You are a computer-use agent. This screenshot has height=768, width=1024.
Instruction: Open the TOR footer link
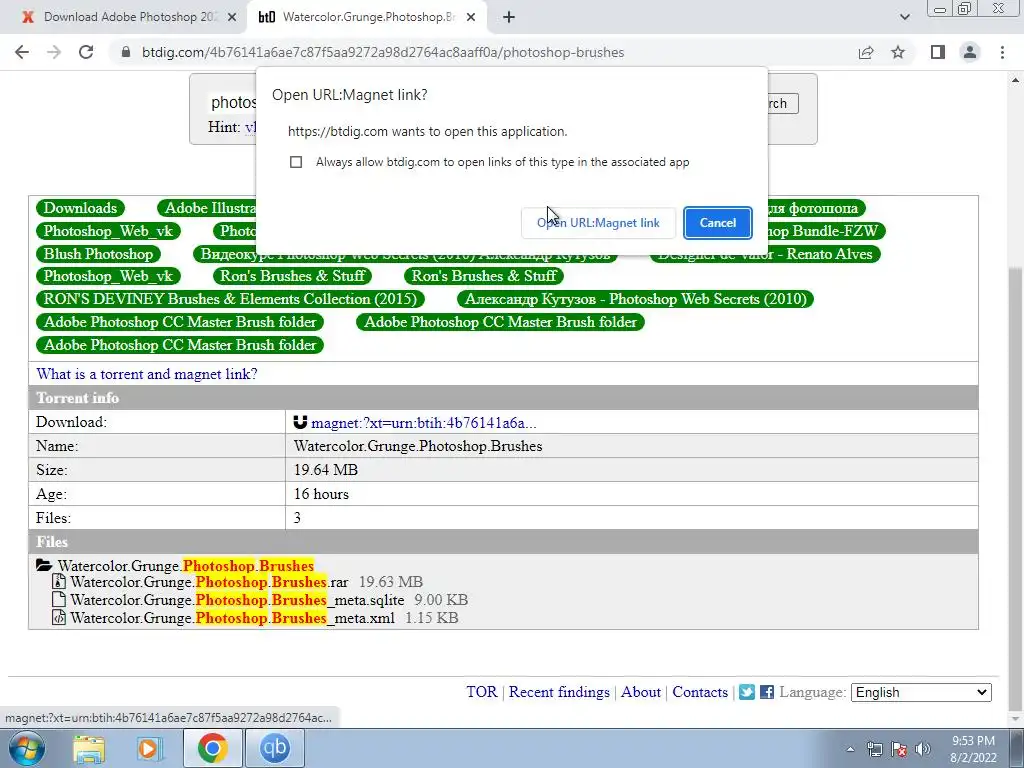pyautogui.click(x=482, y=692)
